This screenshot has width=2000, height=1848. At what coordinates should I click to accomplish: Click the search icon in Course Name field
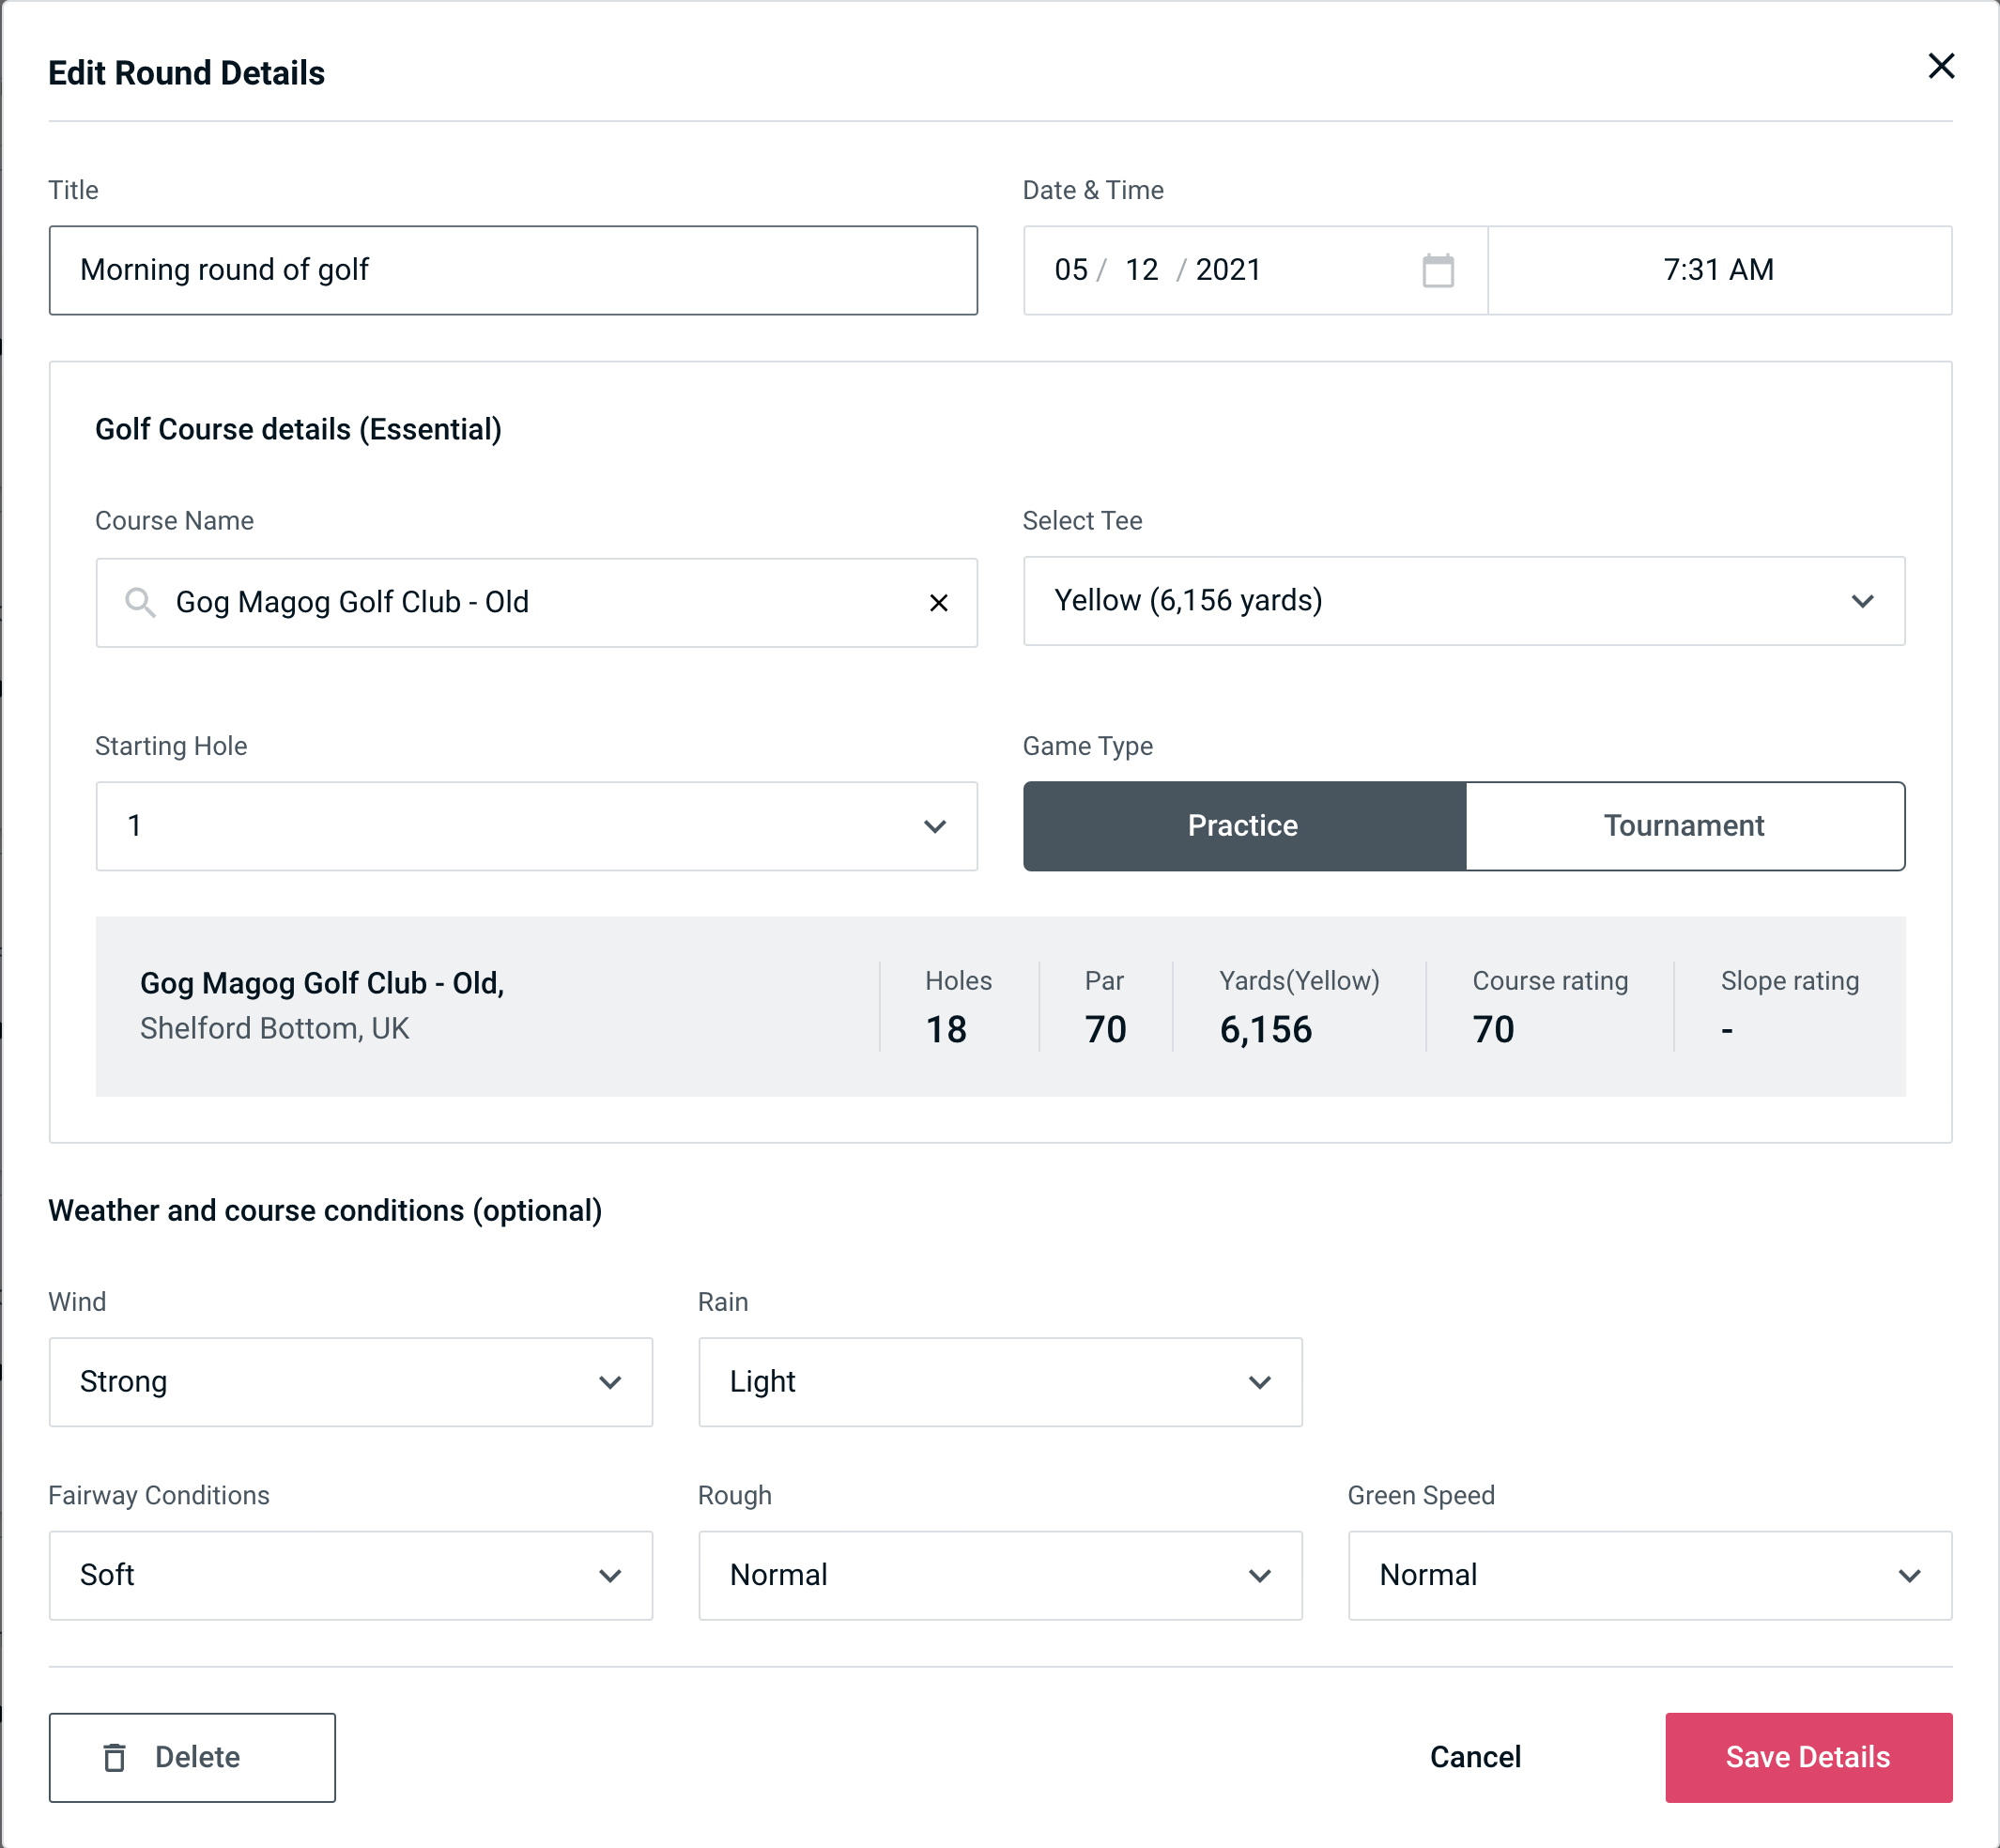coord(139,601)
